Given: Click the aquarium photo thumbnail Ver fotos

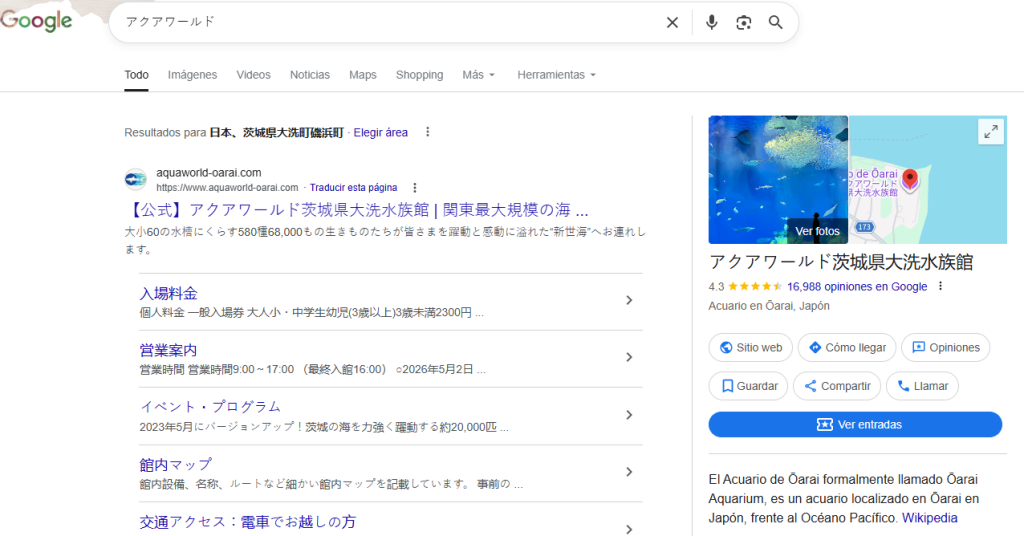Looking at the screenshot, I should 778,180.
